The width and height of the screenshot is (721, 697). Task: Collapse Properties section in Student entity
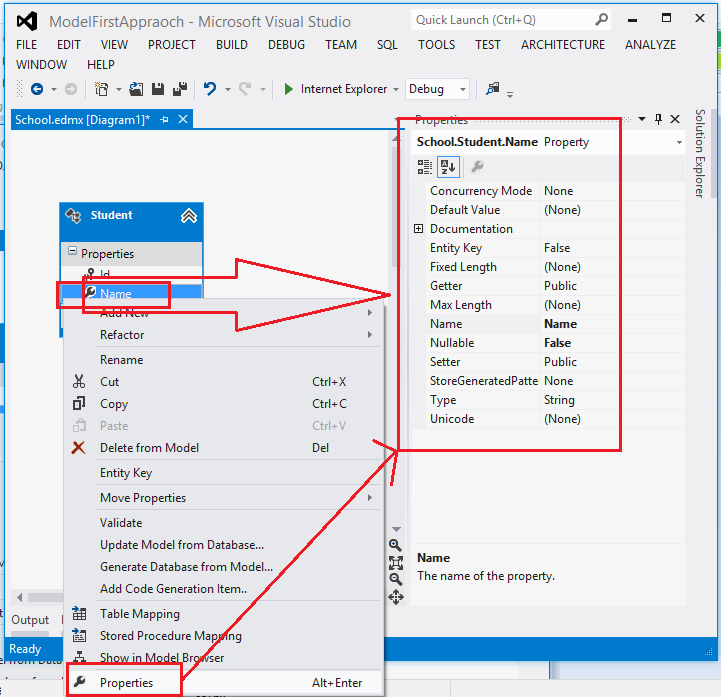tap(72, 251)
